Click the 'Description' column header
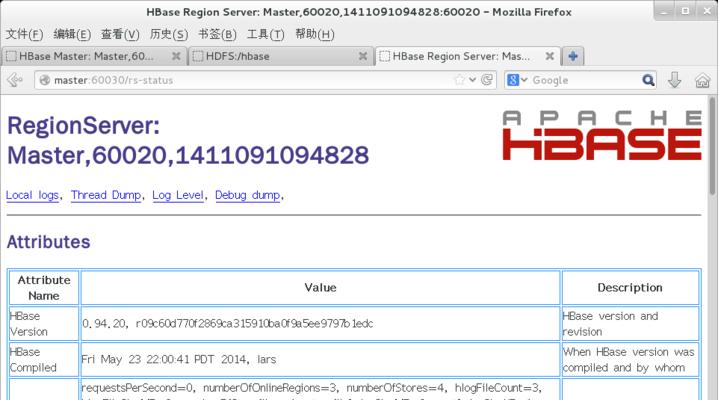This screenshot has width=718, height=400. tap(630, 288)
